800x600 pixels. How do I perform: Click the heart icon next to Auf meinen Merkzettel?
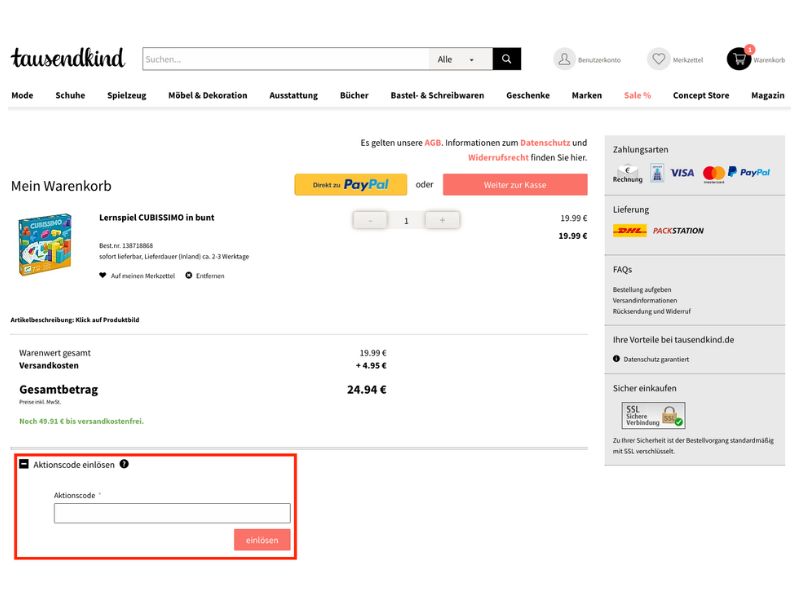click(103, 276)
